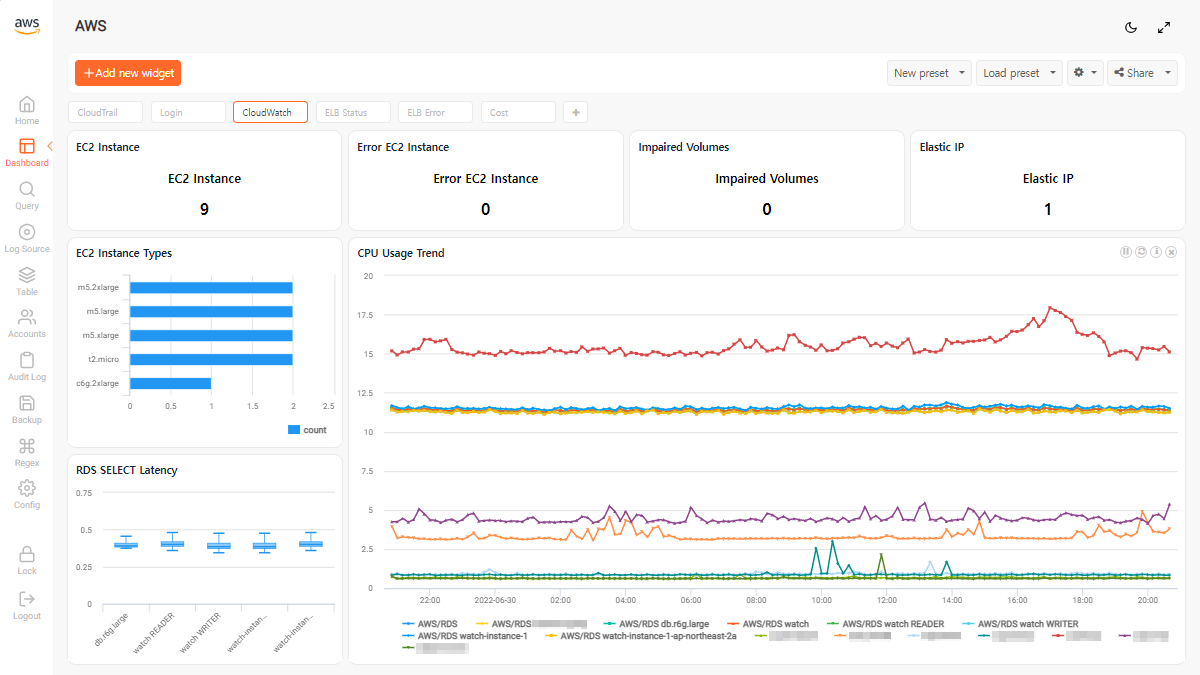Click the Error EC2 Instance value 0
1200x675 pixels.
(x=486, y=209)
